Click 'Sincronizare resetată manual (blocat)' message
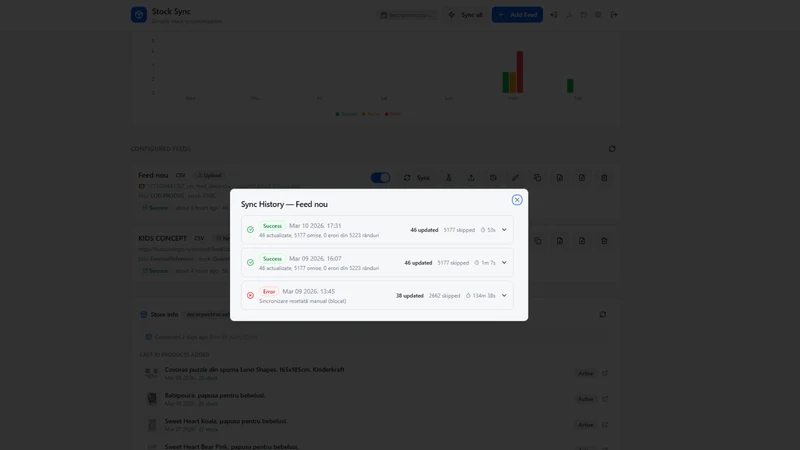 point(303,301)
